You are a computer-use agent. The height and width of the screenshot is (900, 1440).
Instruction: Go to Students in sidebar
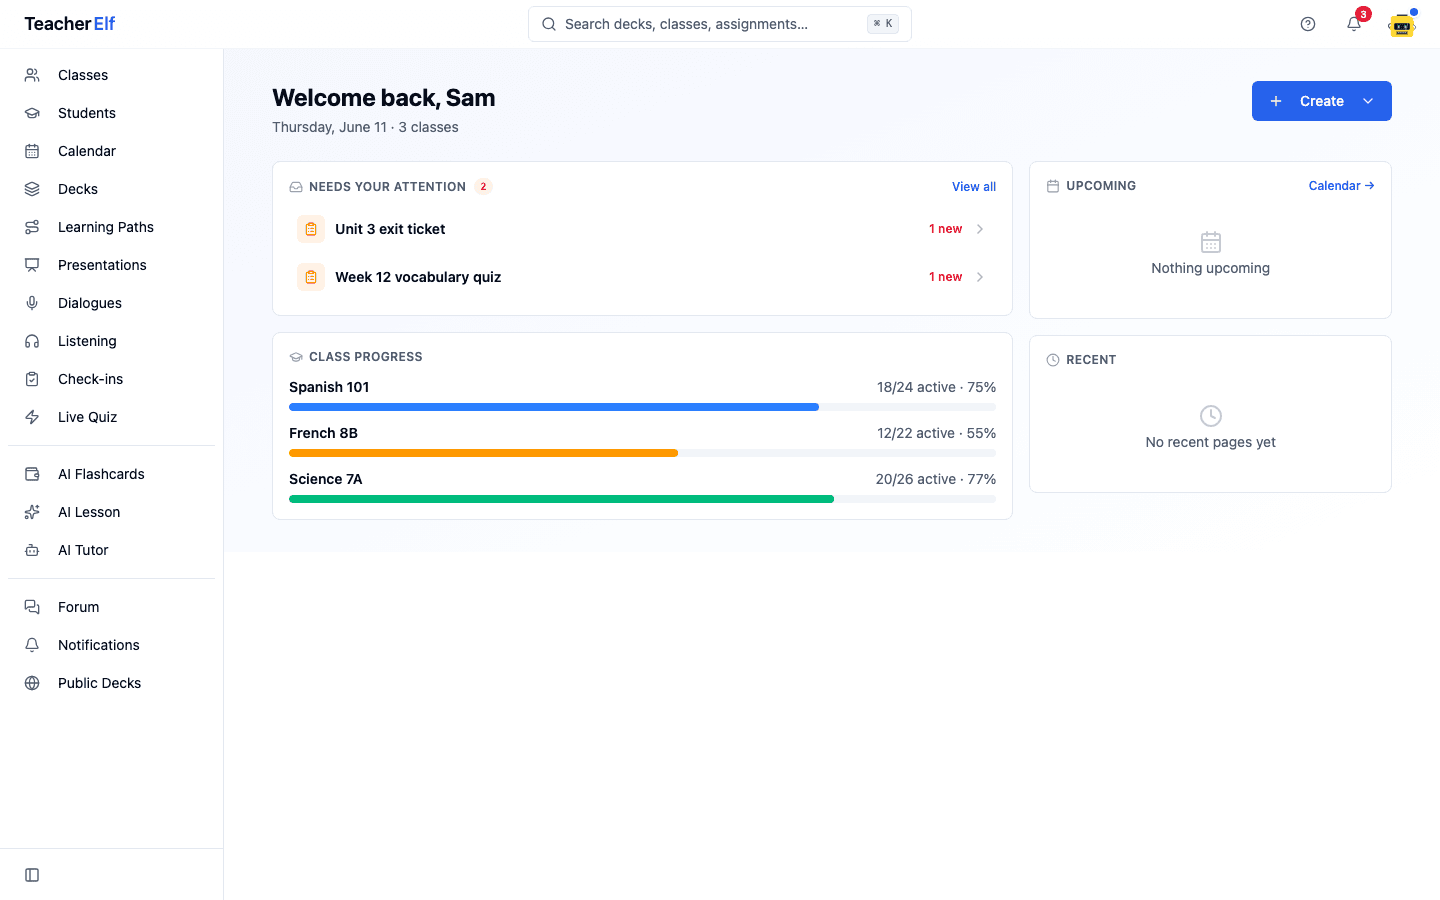[x=112, y=113]
